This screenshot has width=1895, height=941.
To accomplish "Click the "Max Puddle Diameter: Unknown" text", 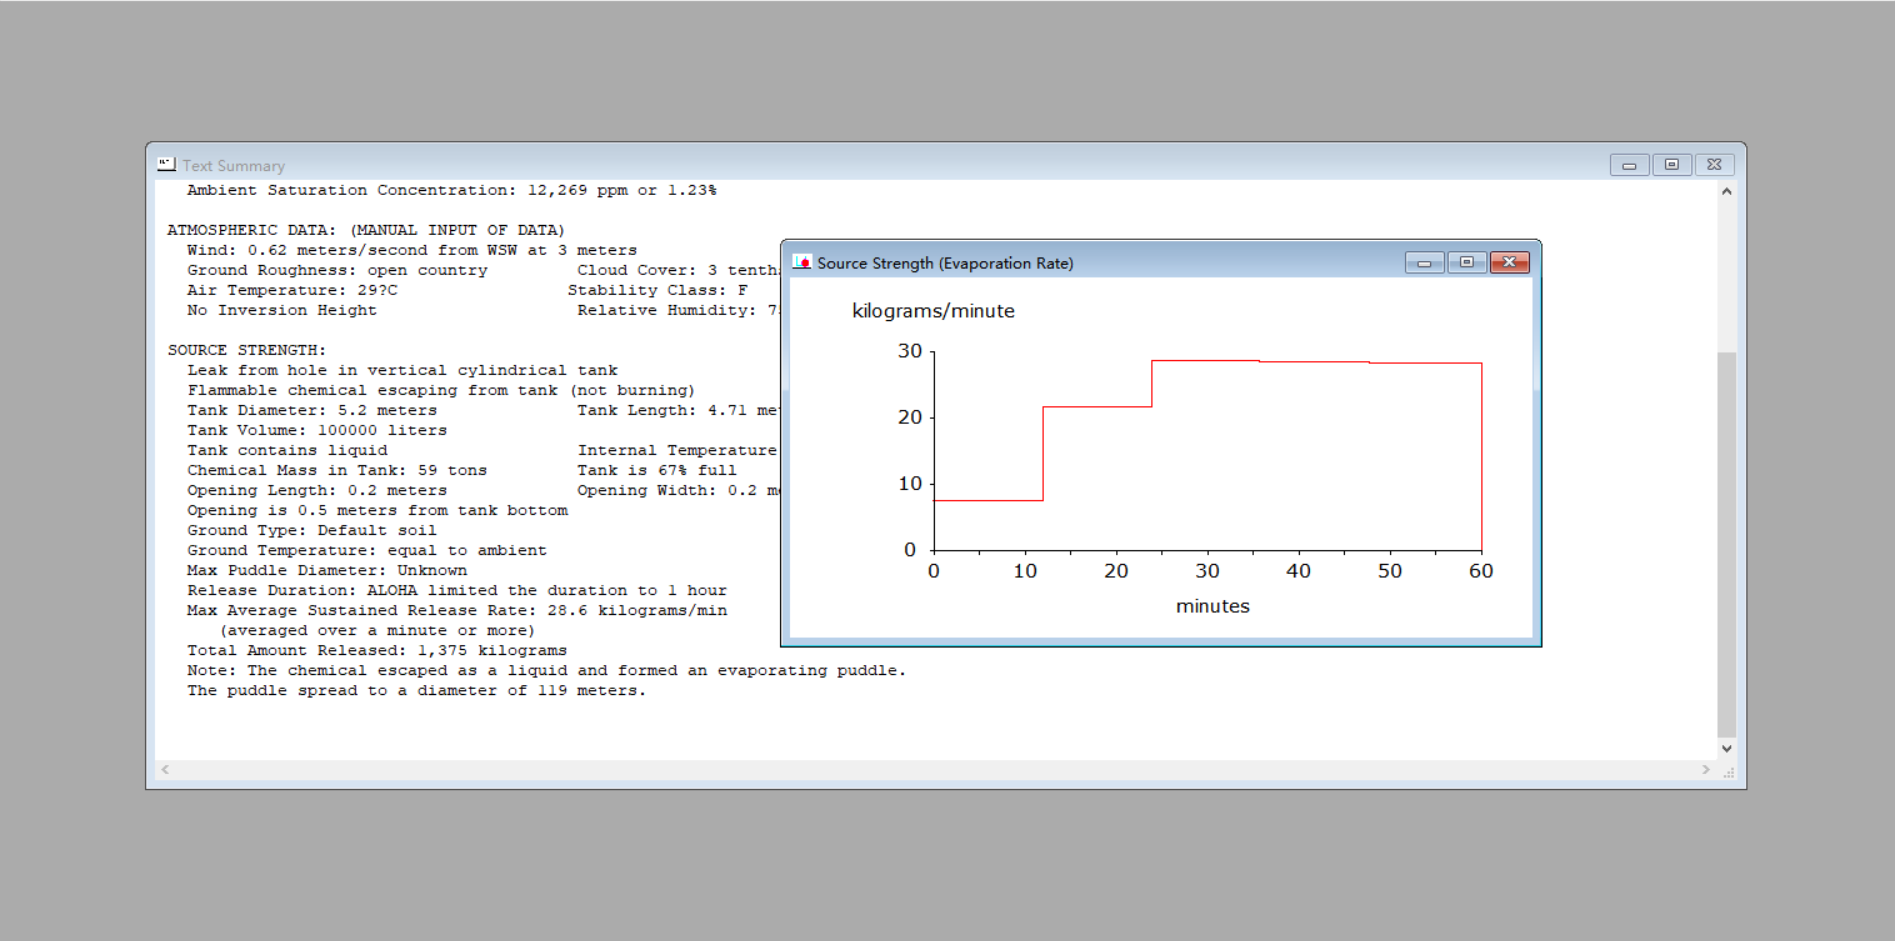I will (327, 570).
